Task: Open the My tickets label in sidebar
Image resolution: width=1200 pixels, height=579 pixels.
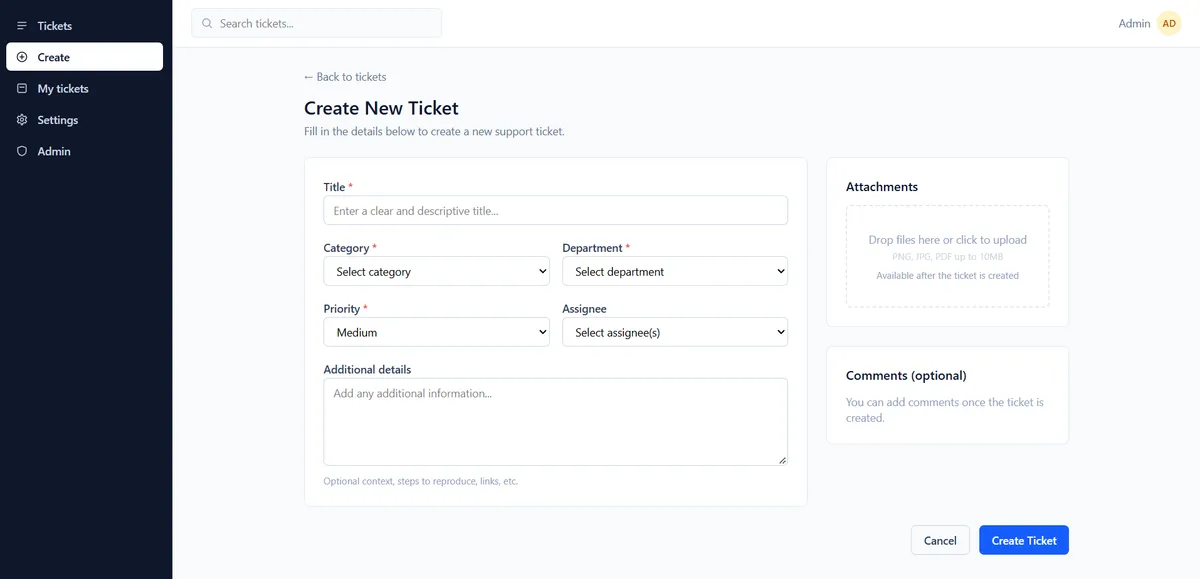Action: pyautogui.click(x=63, y=89)
